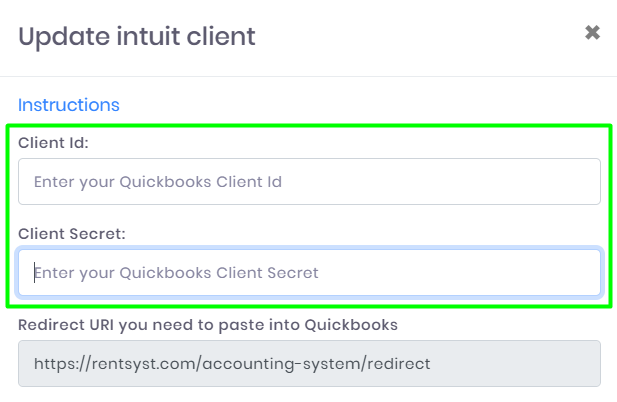Select the Redirect URI read-only field
The height and width of the screenshot is (402, 617).
pyautogui.click(x=309, y=363)
